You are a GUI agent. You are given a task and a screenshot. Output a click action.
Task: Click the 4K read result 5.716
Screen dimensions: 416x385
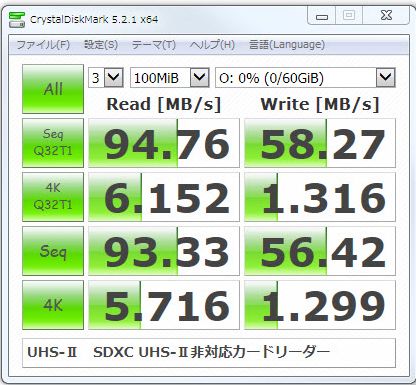(164, 305)
